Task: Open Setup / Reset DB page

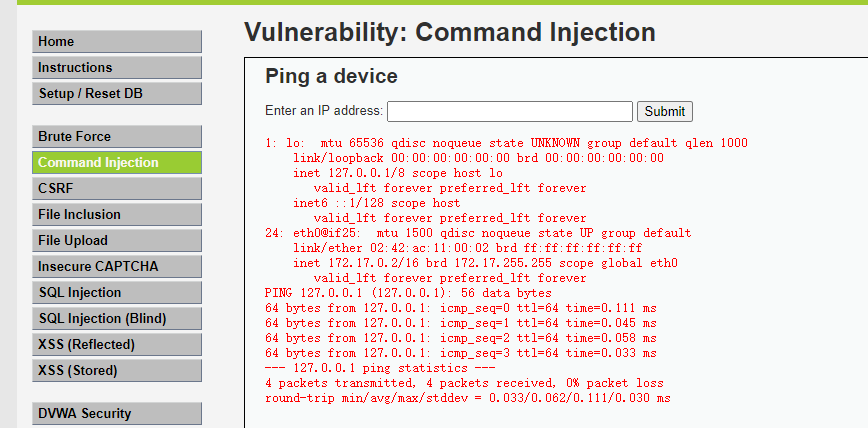Action: click(x=116, y=93)
